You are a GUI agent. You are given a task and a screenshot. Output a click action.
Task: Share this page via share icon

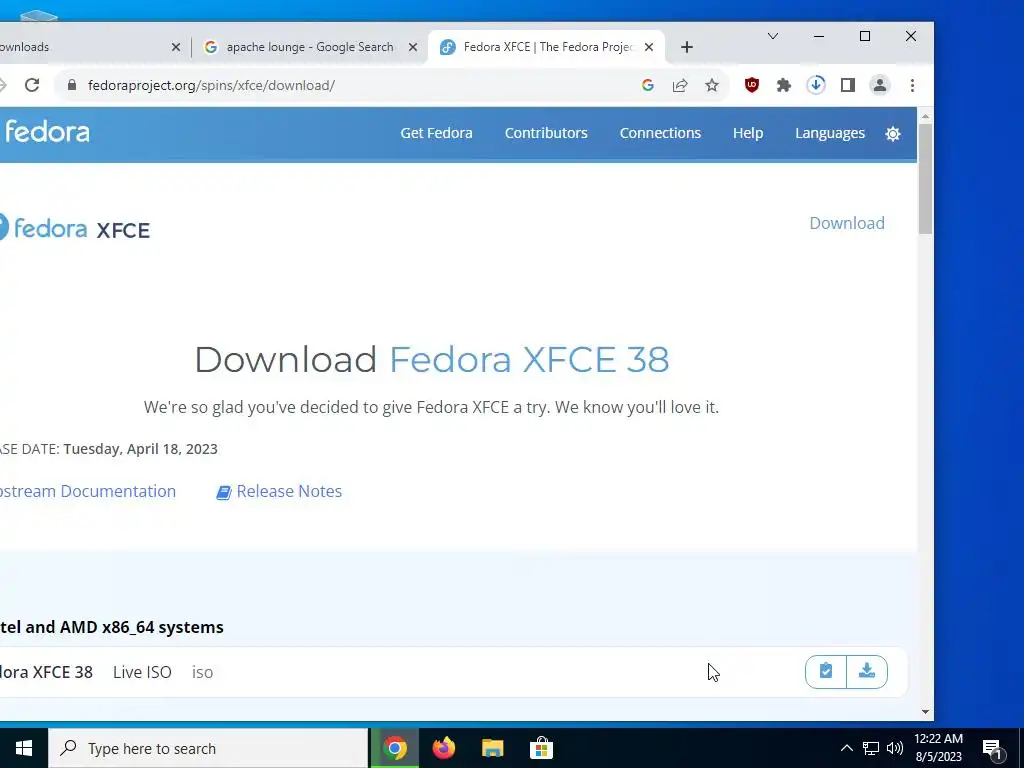click(x=680, y=85)
